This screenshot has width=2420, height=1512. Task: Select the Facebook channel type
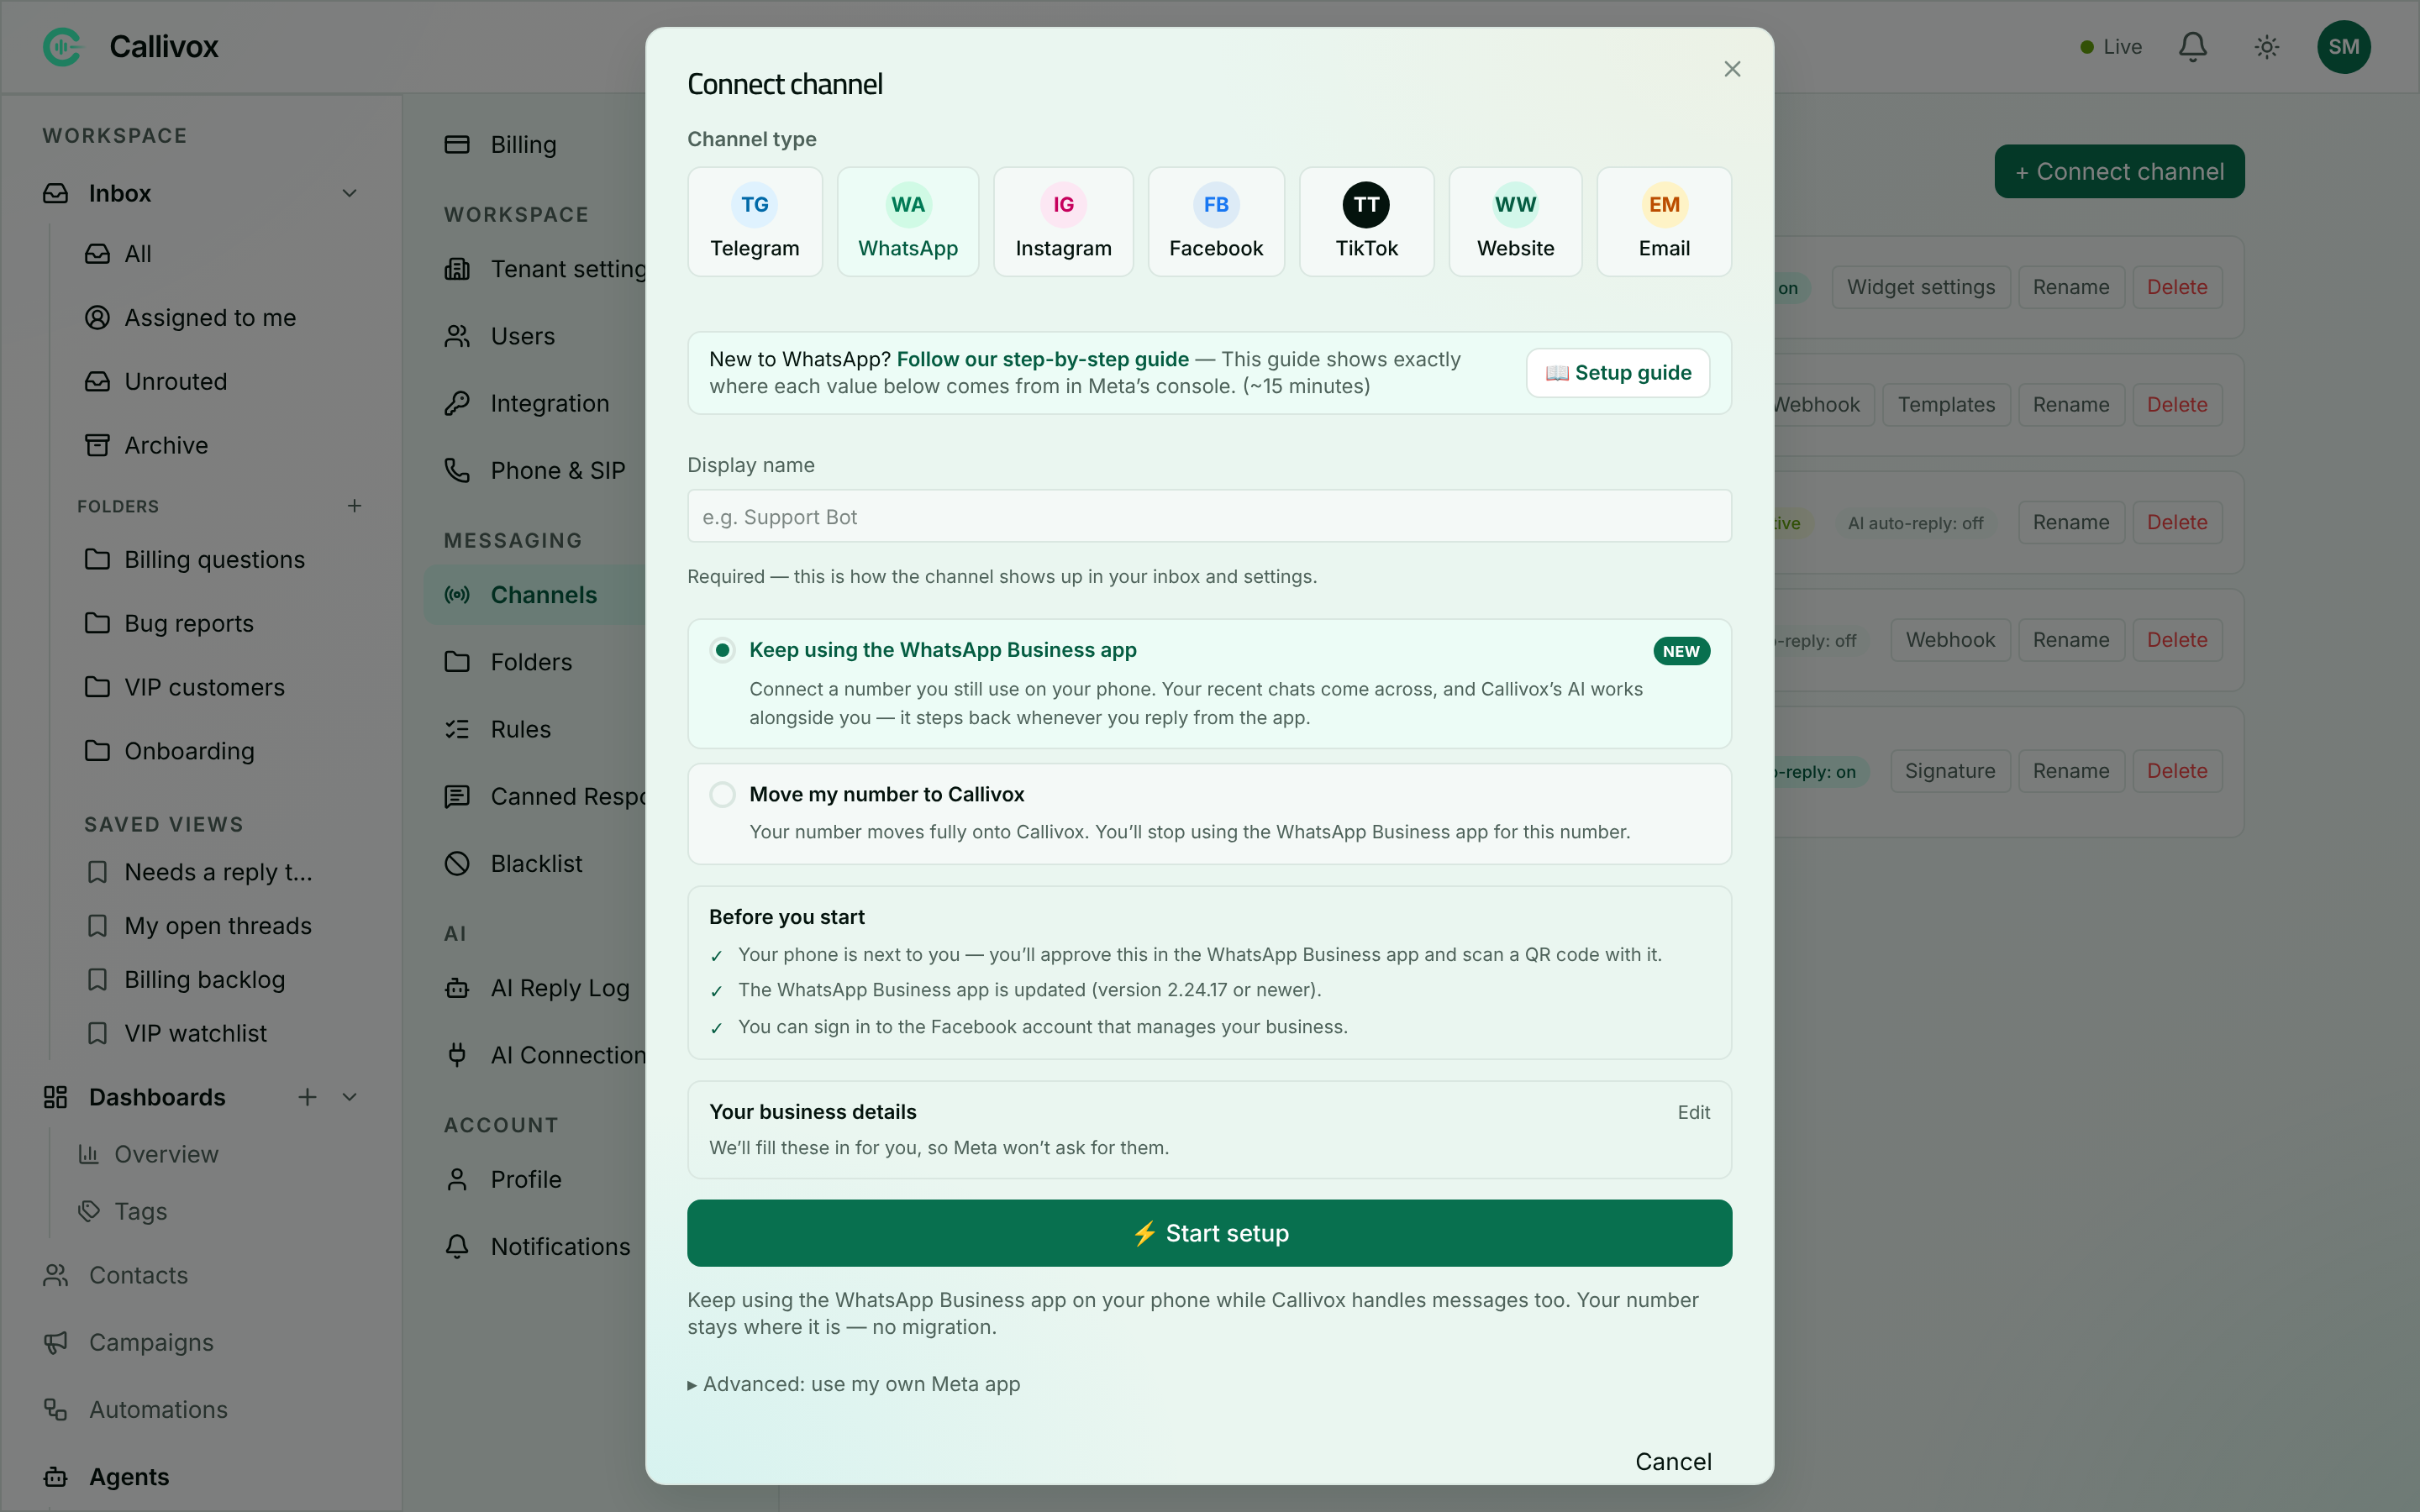point(1216,222)
